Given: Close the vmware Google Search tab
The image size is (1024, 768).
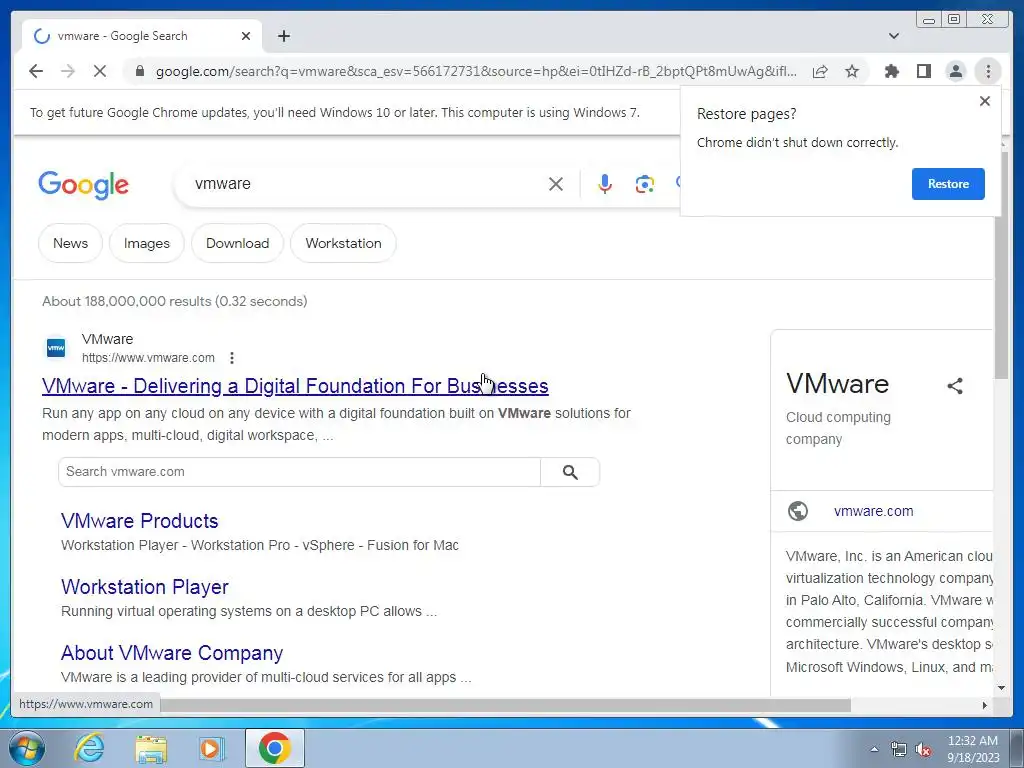Looking at the screenshot, I should [246, 36].
